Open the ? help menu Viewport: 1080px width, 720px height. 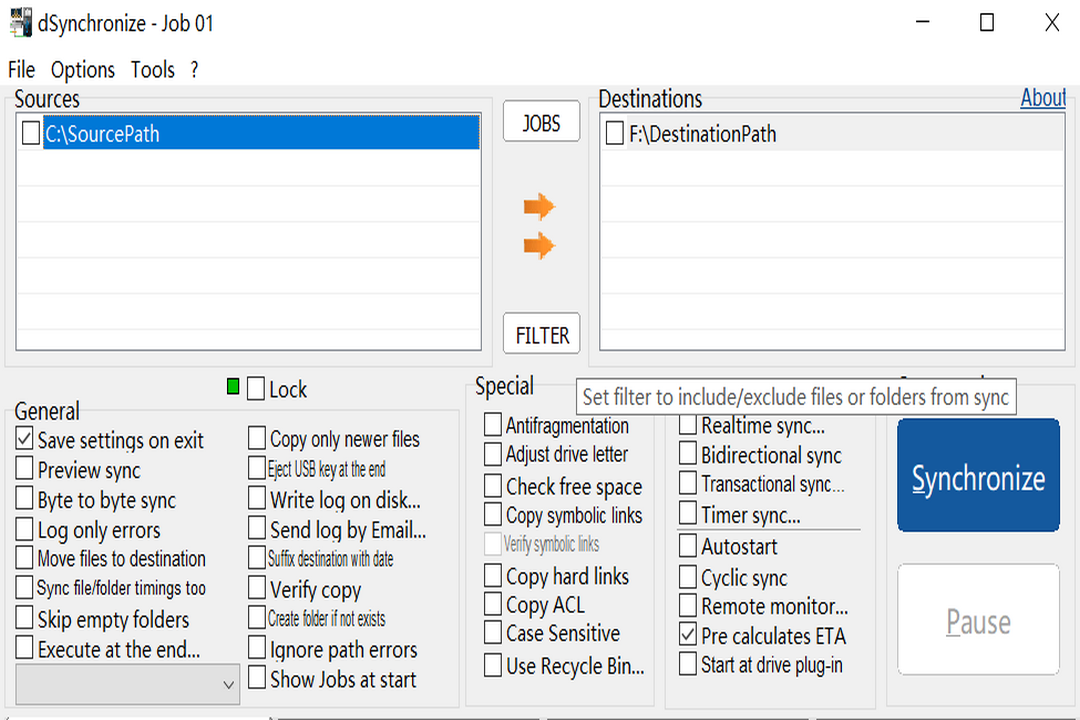pyautogui.click(x=194, y=70)
